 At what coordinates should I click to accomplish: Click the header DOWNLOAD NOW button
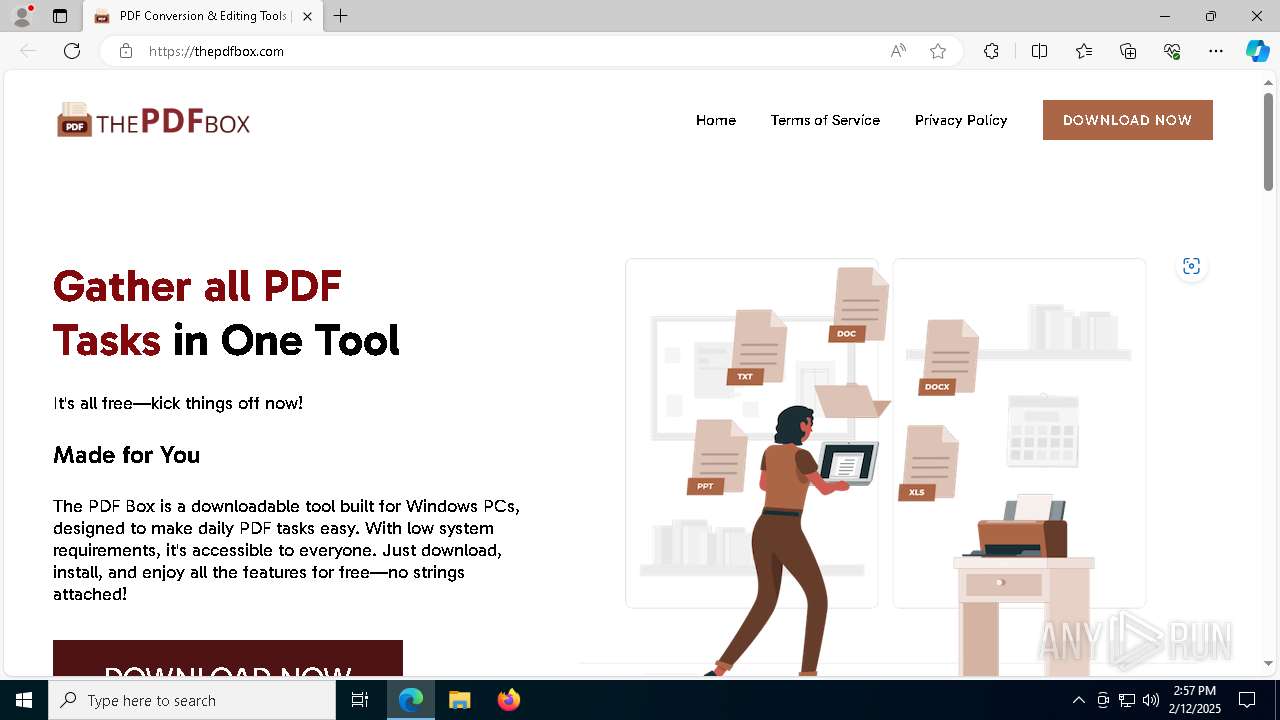[1127, 120]
